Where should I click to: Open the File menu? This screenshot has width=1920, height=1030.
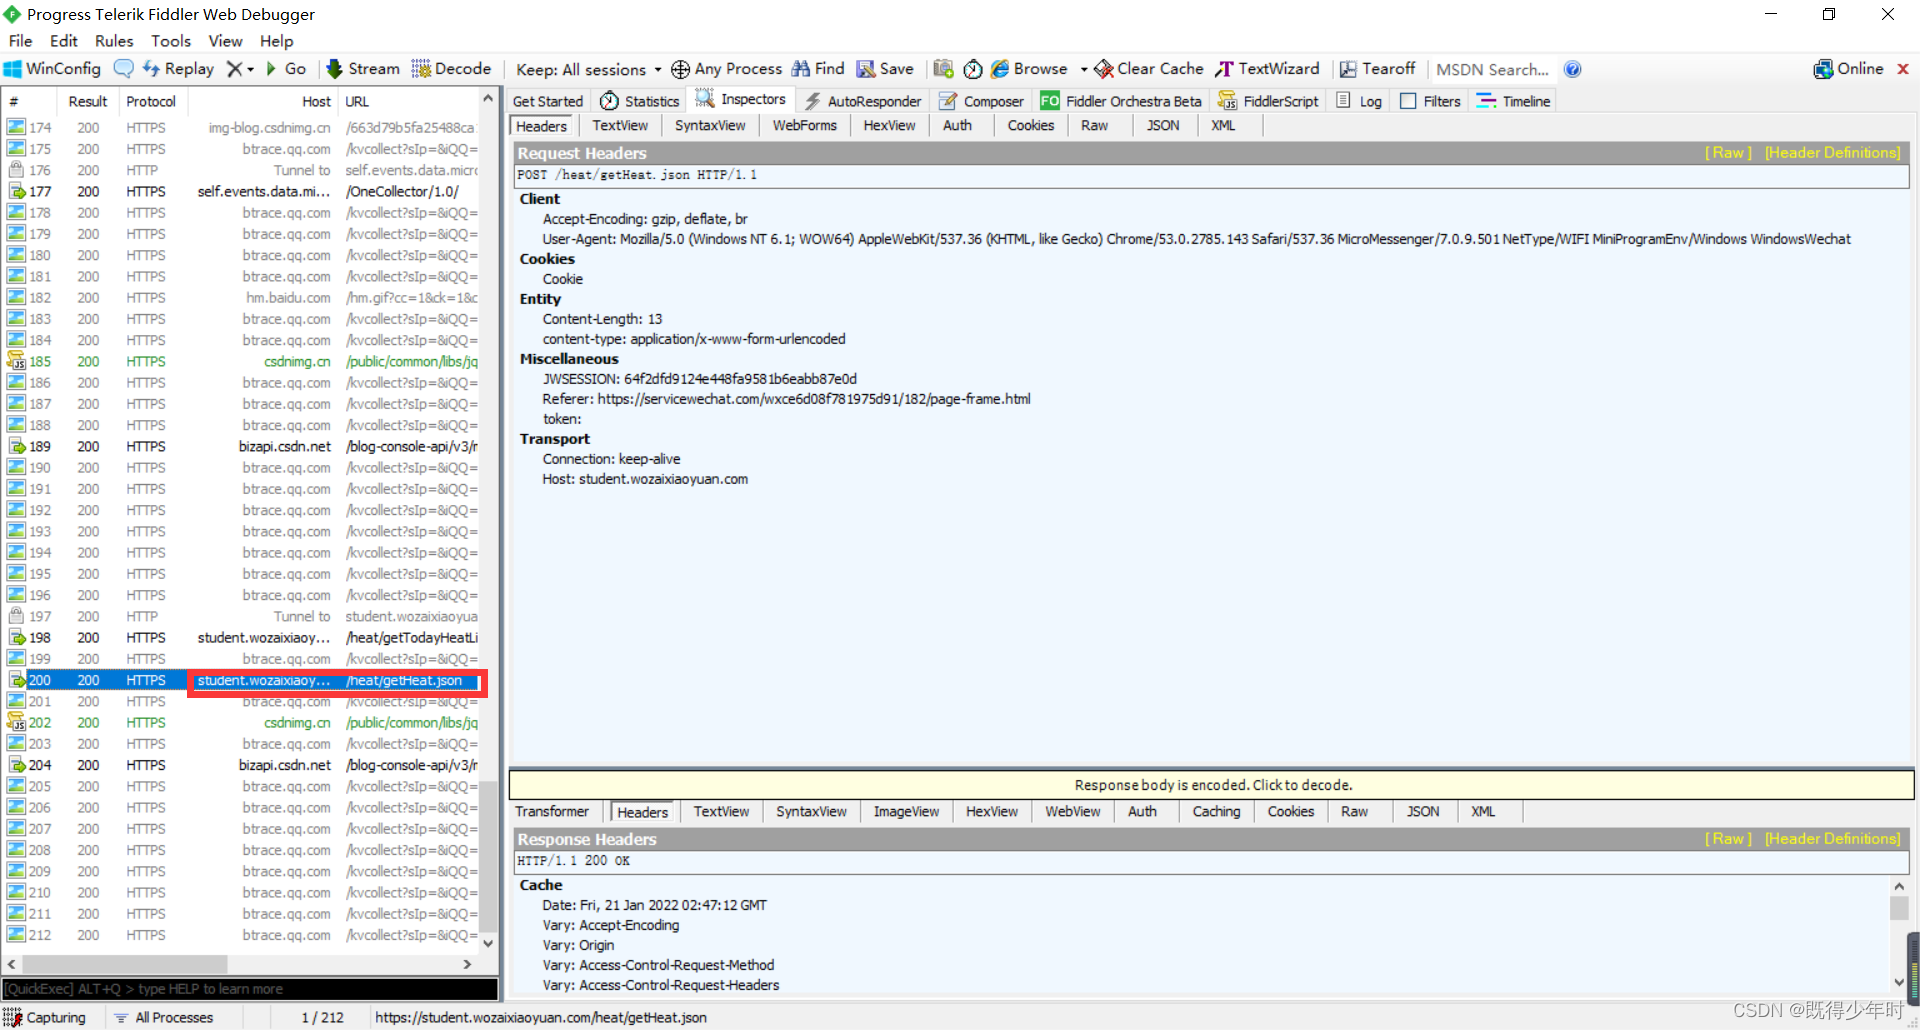20,41
